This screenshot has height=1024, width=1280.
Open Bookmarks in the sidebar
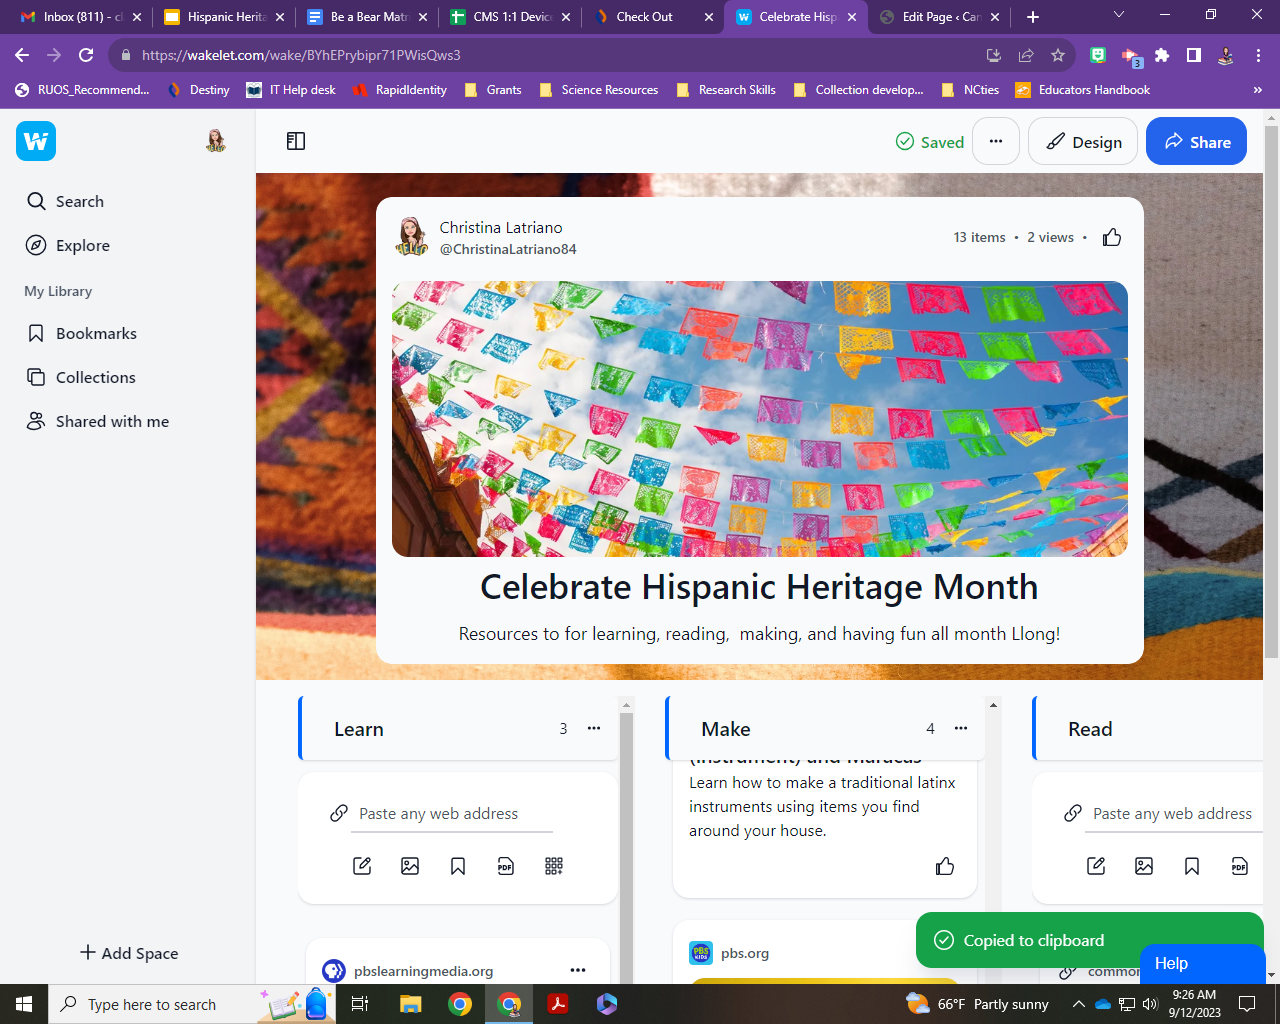pos(96,333)
